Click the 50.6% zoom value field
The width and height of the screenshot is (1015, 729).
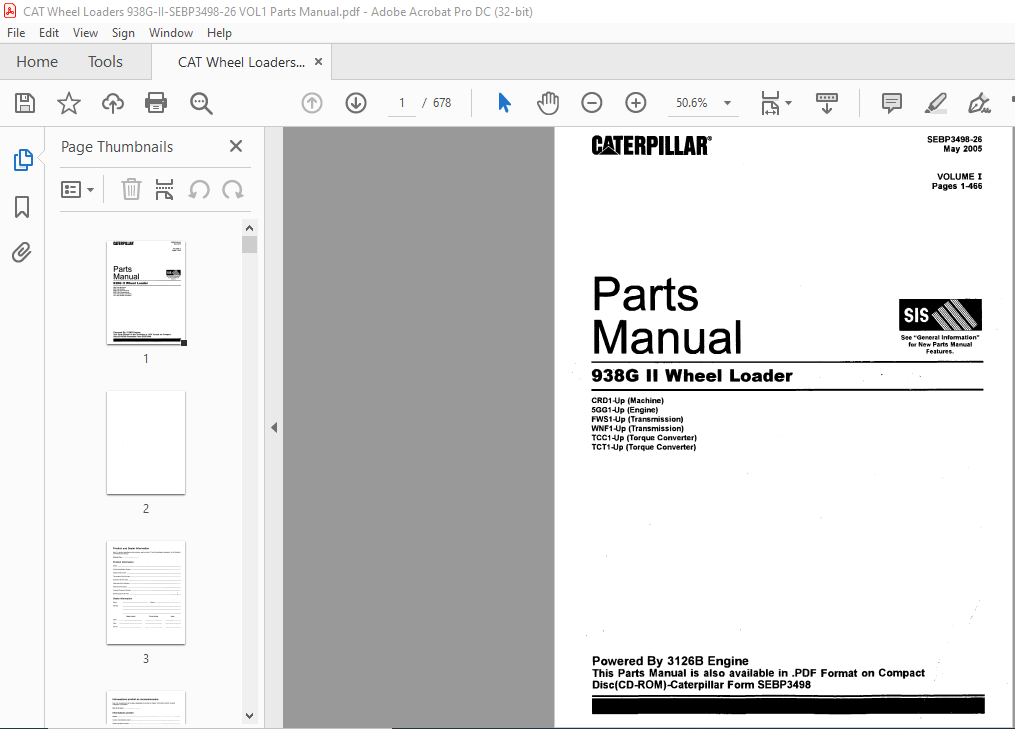(x=692, y=103)
